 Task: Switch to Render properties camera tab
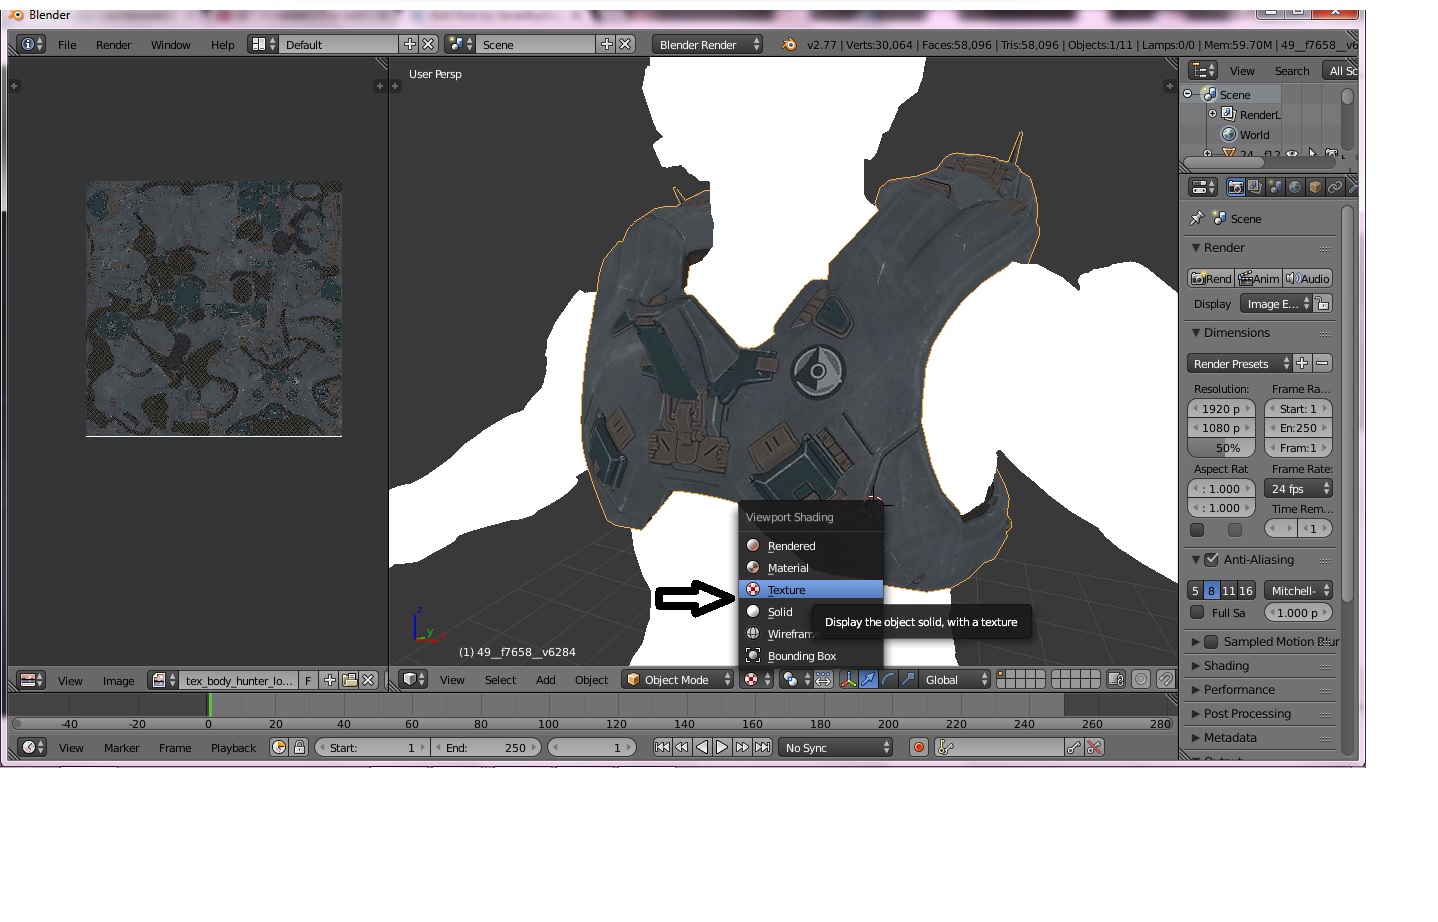(x=1235, y=187)
